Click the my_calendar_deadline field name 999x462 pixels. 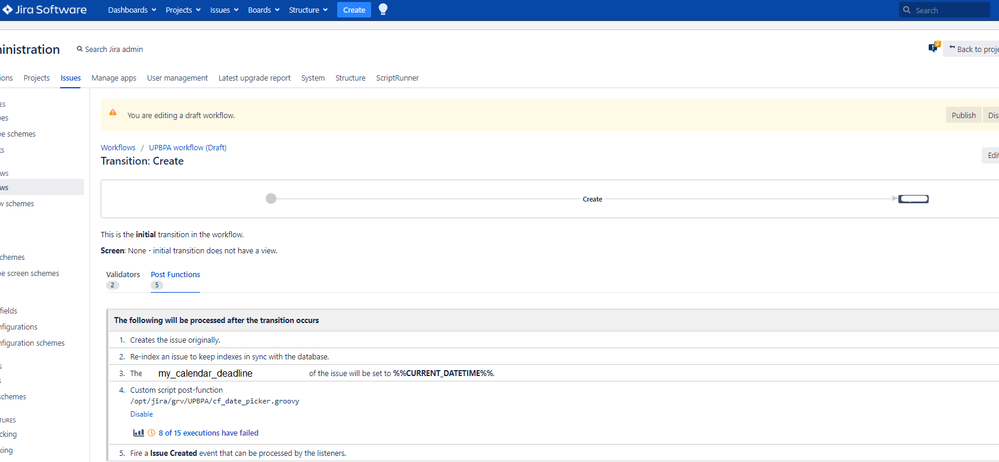click(206, 373)
